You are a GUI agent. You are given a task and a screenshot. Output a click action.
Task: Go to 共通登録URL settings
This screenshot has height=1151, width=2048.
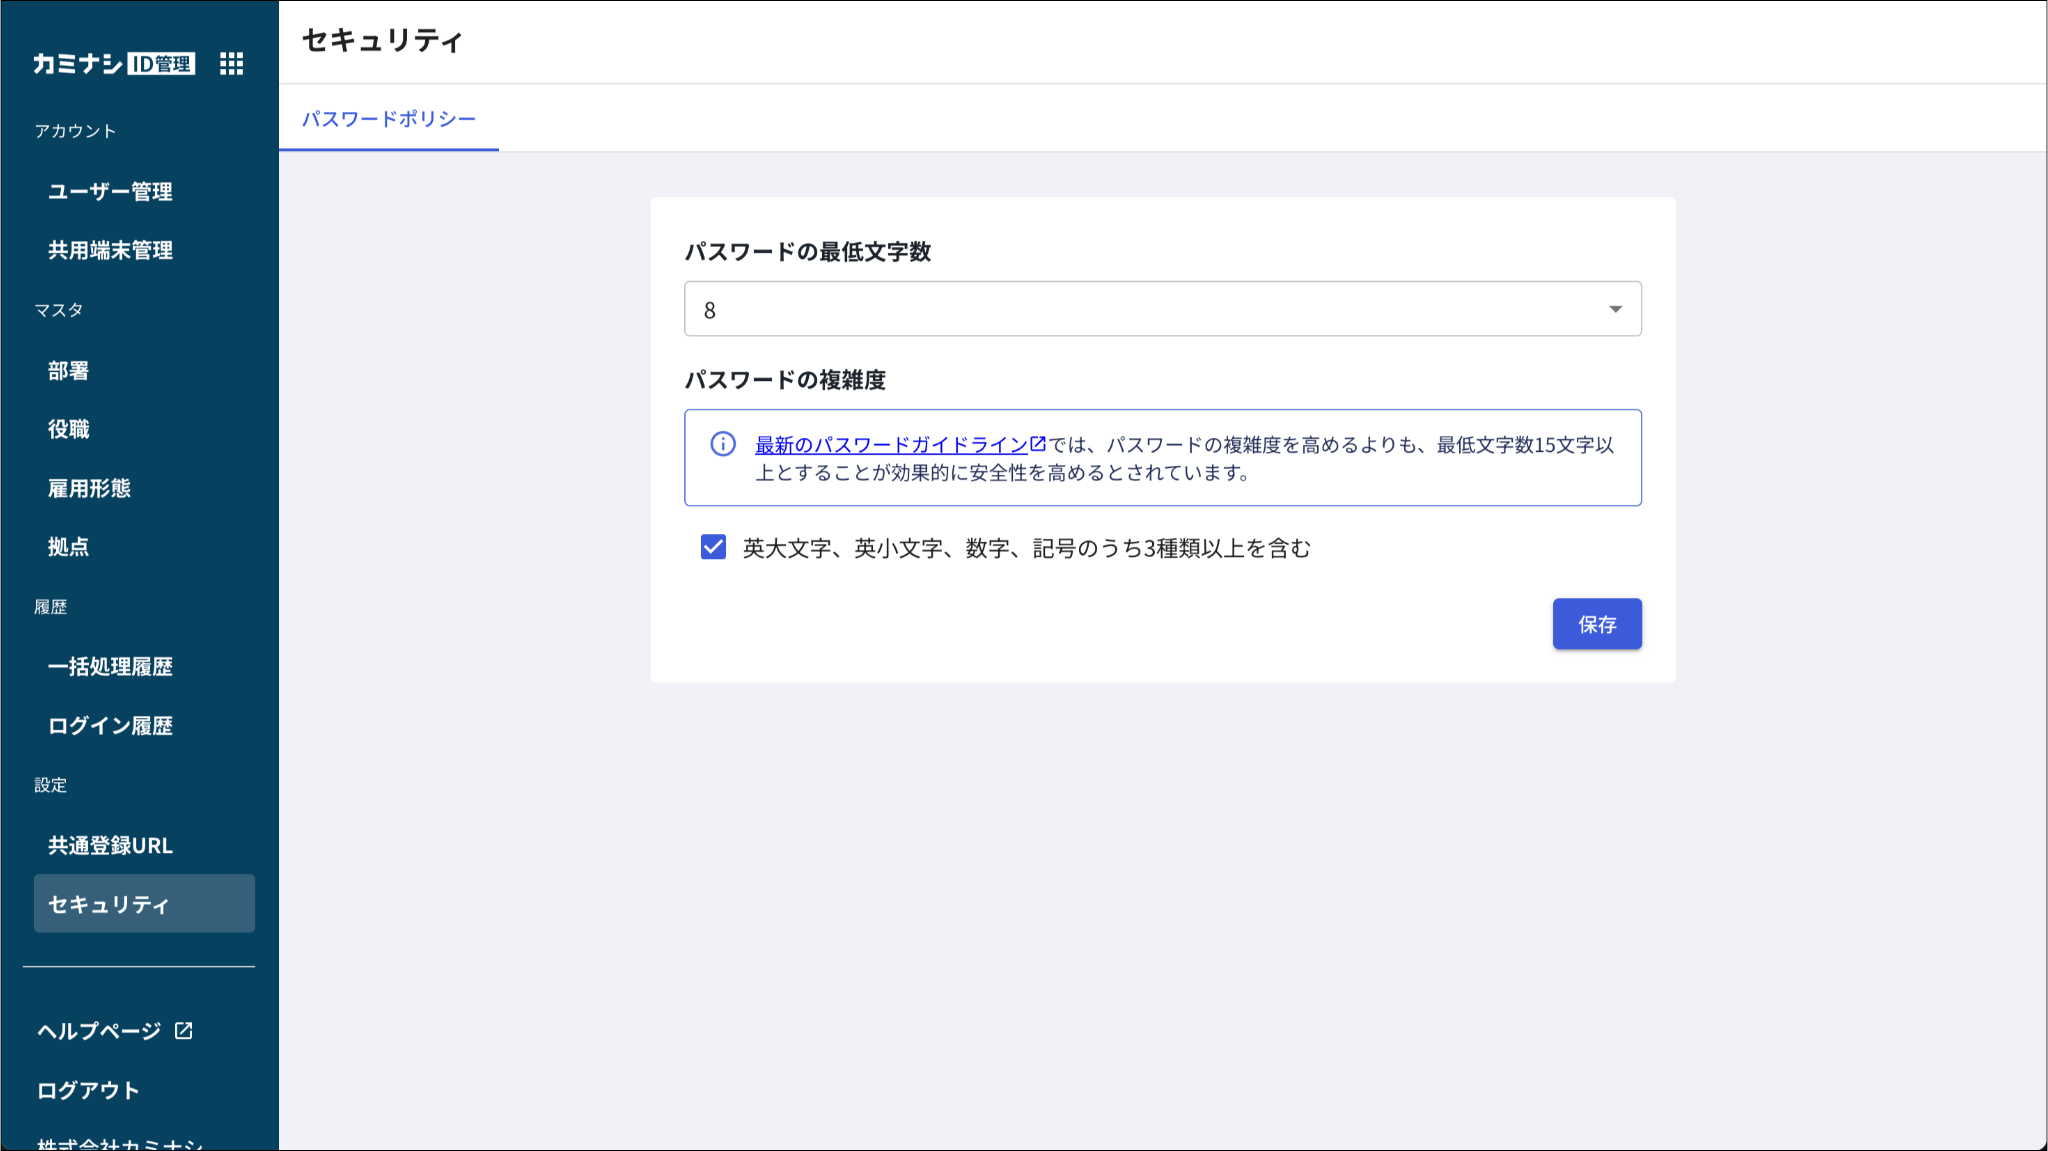click(x=110, y=845)
